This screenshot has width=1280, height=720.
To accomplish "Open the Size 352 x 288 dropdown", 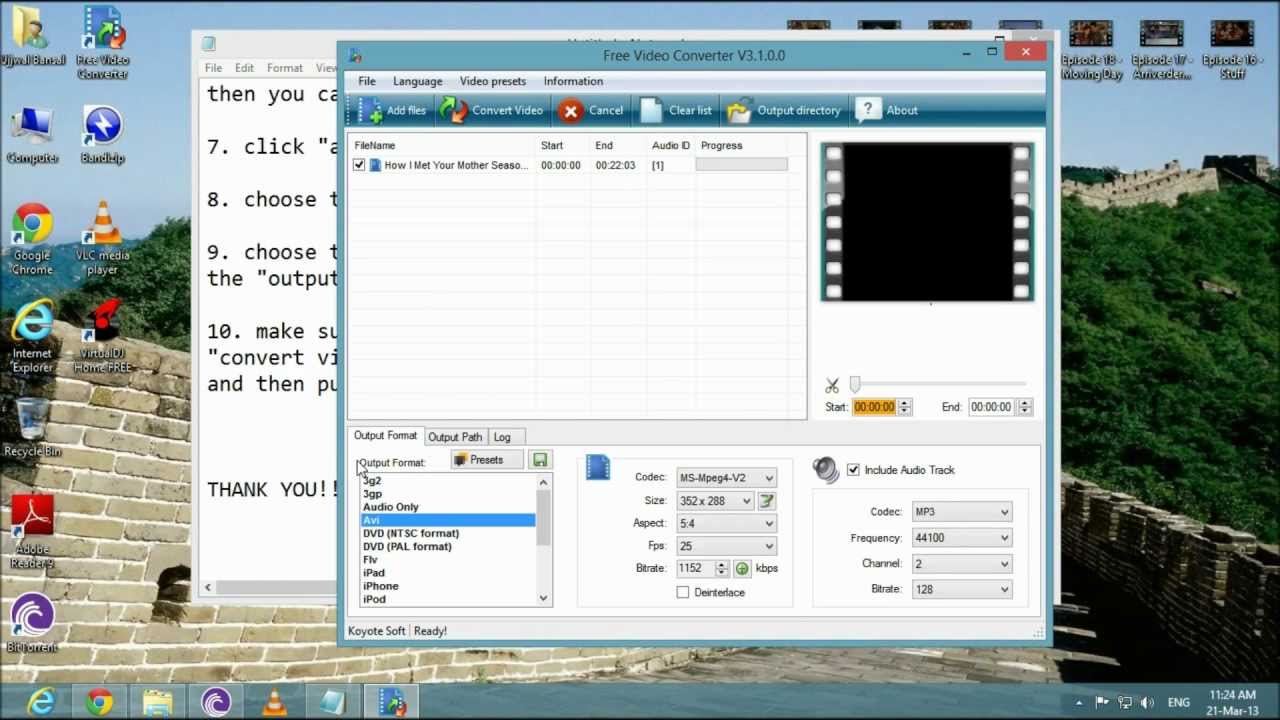I will pos(715,501).
